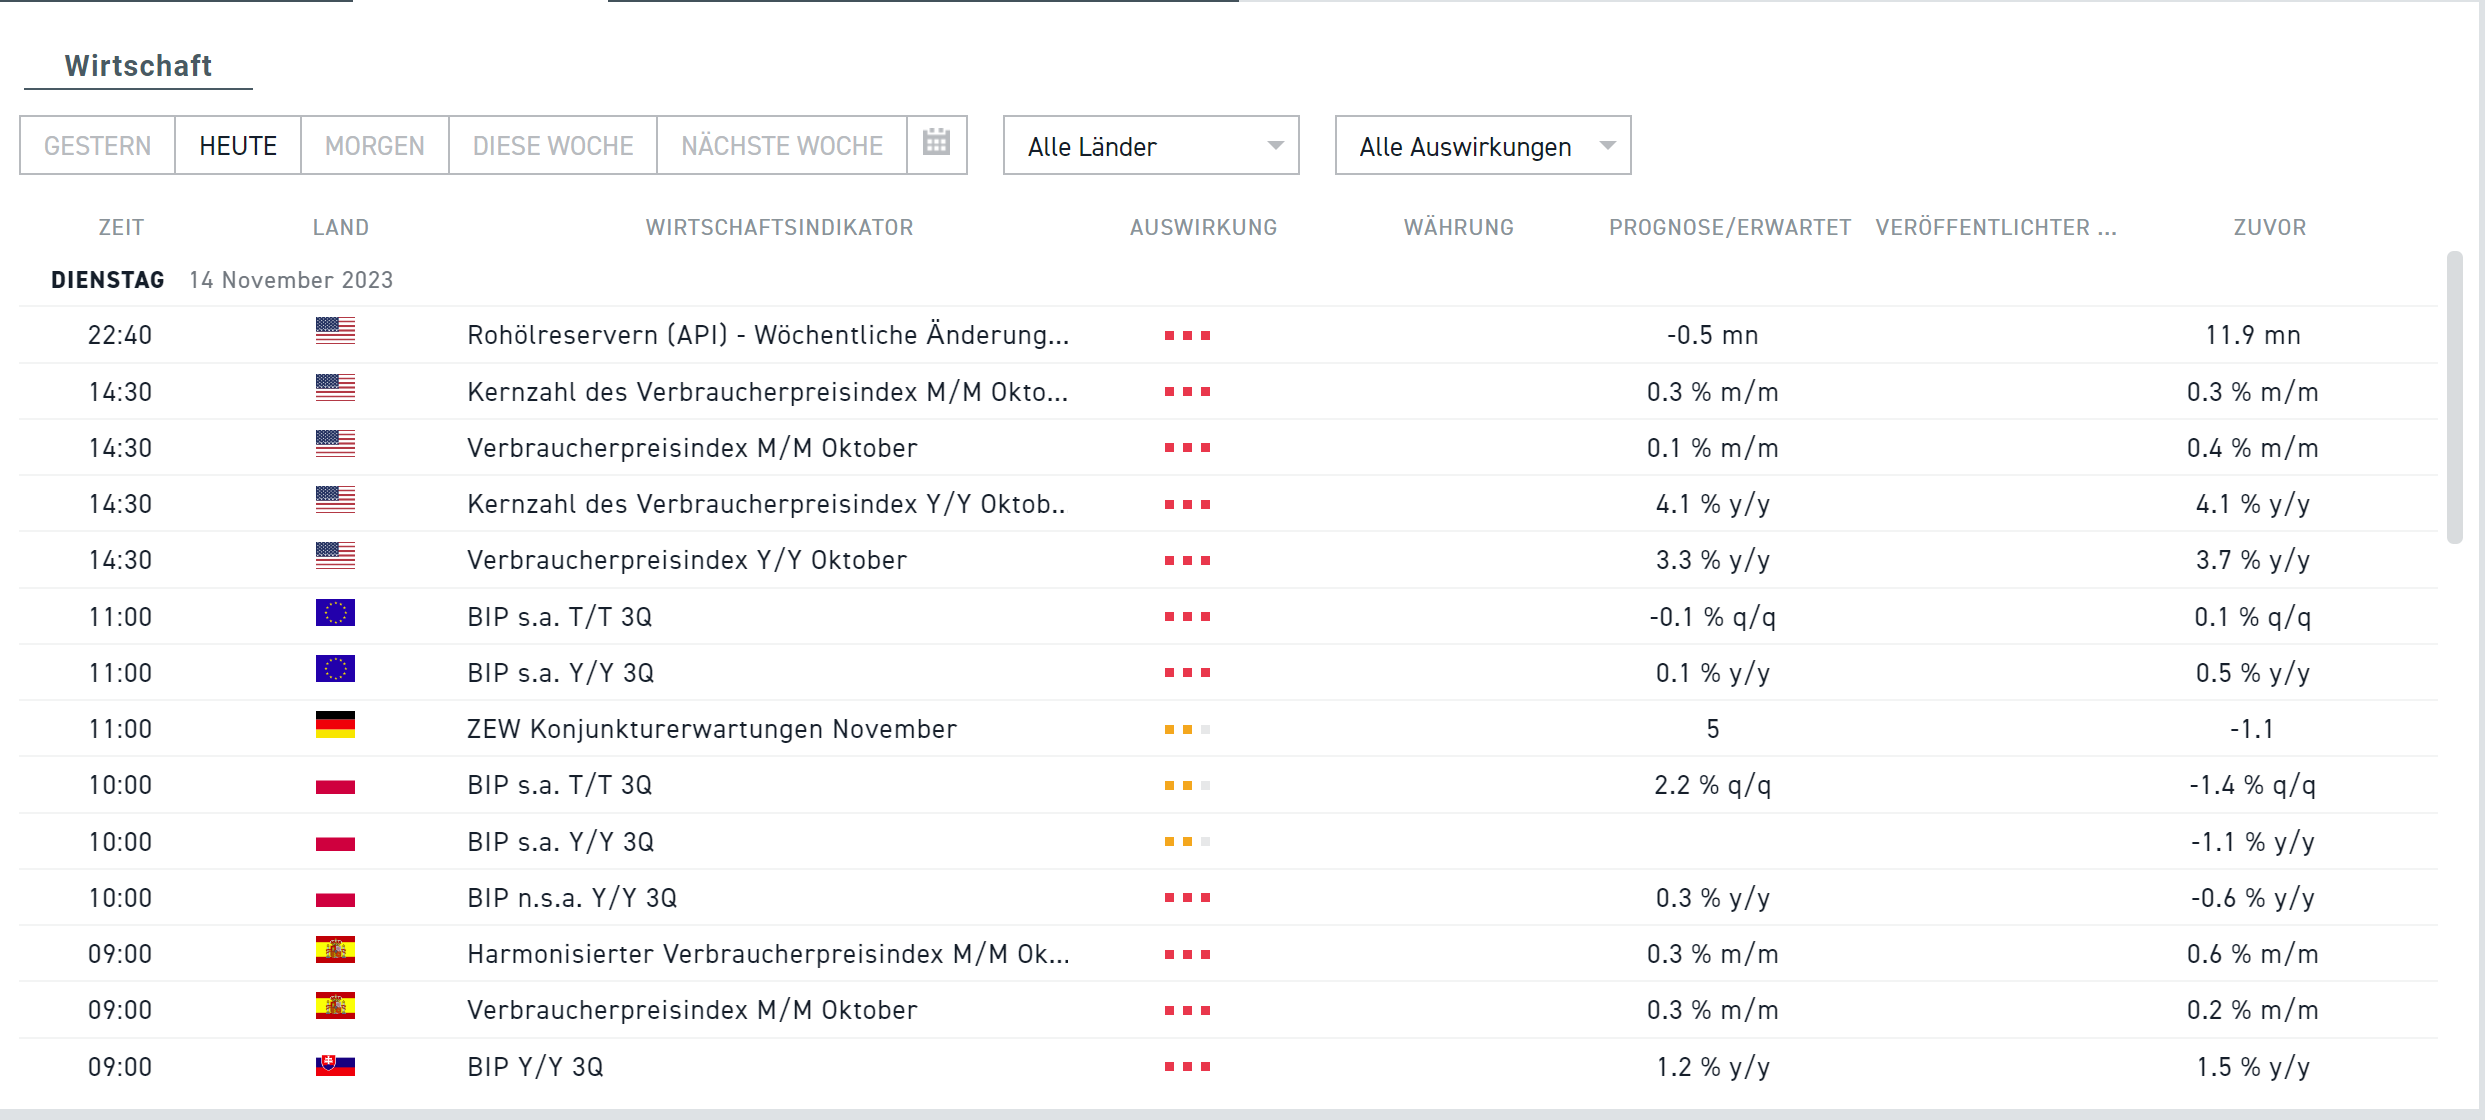2485x1120 pixels.
Task: Click EU flag in BIP T/T 3Q row
Action: coord(335,613)
